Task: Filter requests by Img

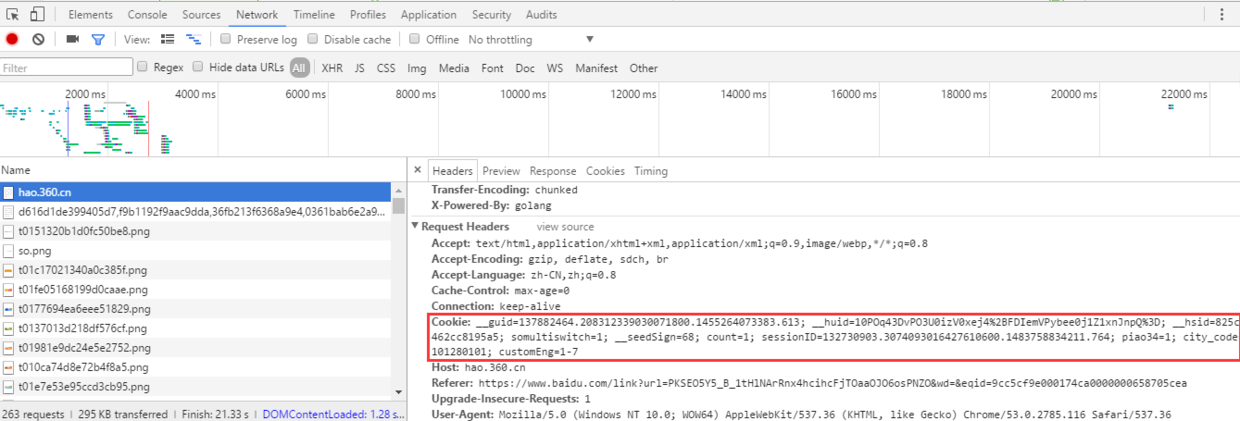Action: point(417,68)
